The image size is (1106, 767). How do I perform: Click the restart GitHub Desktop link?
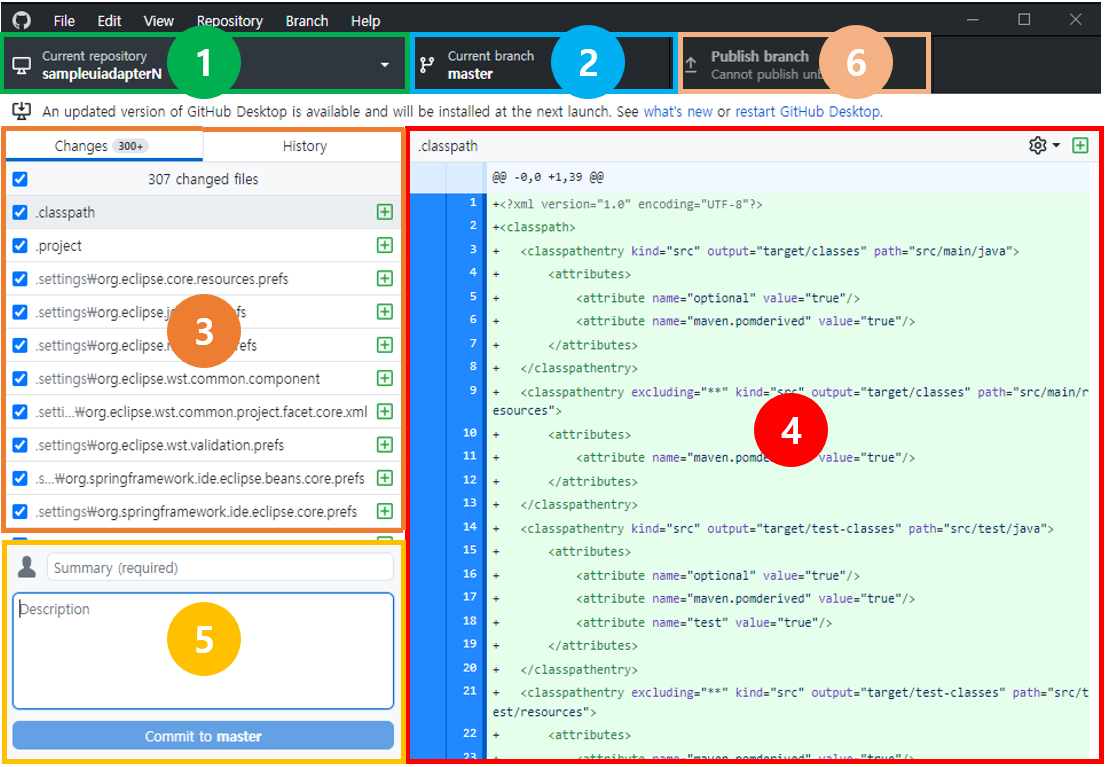pyautogui.click(x=808, y=111)
